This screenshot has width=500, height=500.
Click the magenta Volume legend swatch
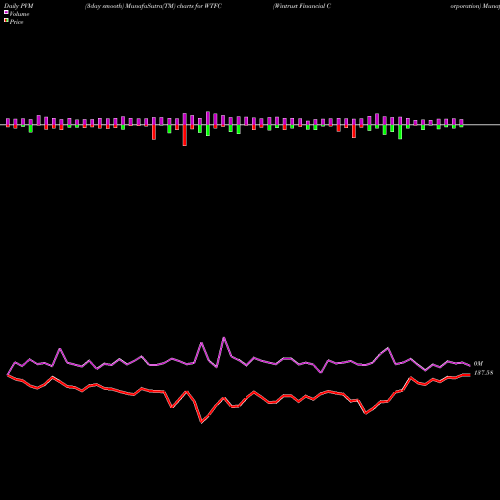coord(6,12)
